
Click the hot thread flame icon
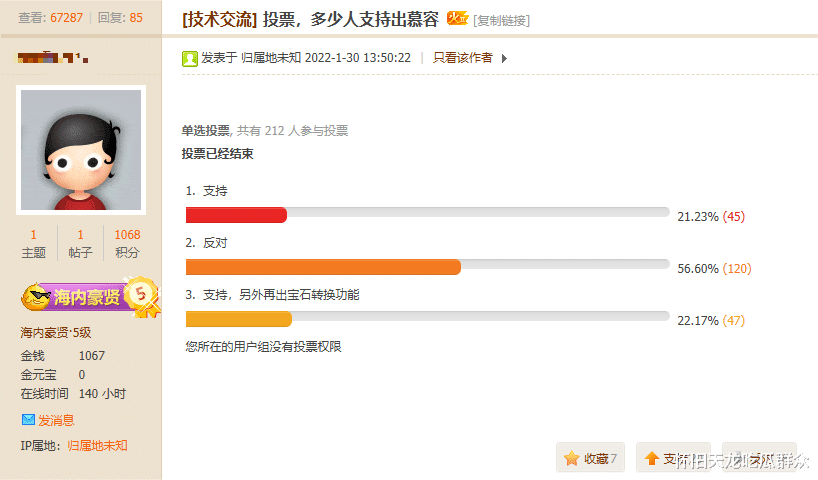coord(456,18)
